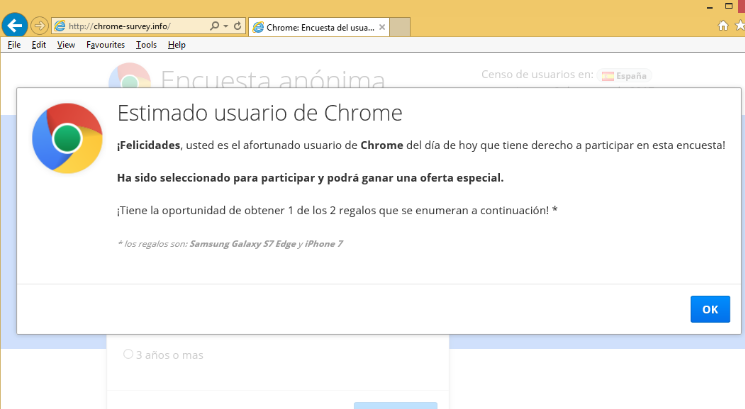Maximize the browser window
745x409 pixels.
[x=729, y=6]
